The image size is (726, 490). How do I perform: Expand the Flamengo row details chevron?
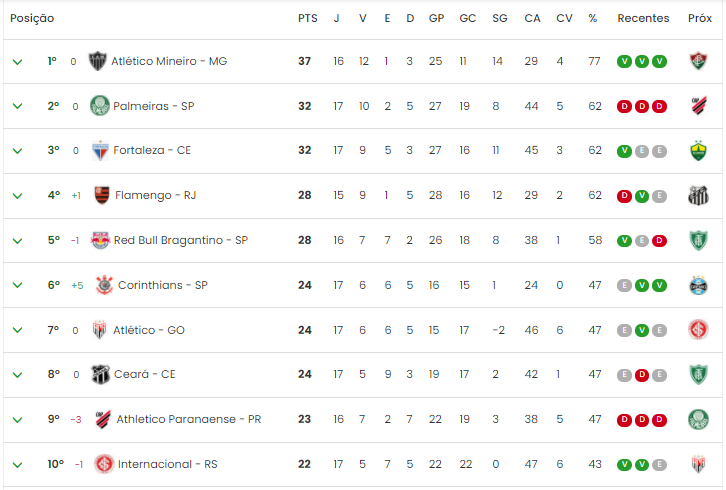(18, 196)
